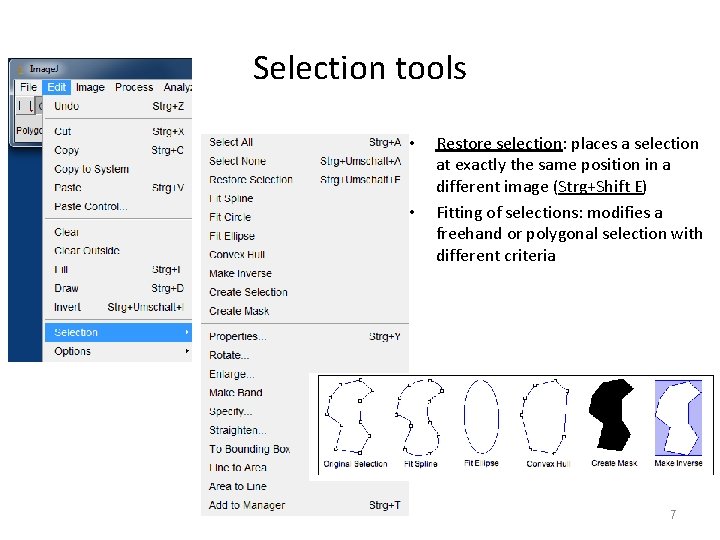720x540 pixels.
Task: Open Rotate... entry
Action: (305, 355)
